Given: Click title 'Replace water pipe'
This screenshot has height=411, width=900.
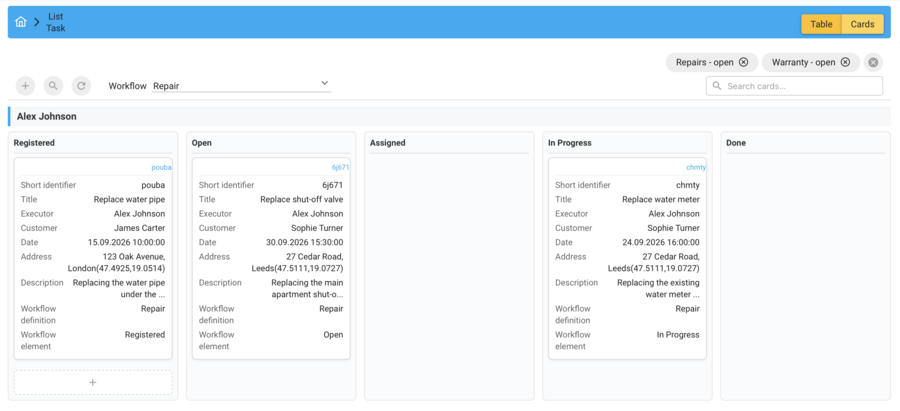Looking at the screenshot, I should [129, 200].
